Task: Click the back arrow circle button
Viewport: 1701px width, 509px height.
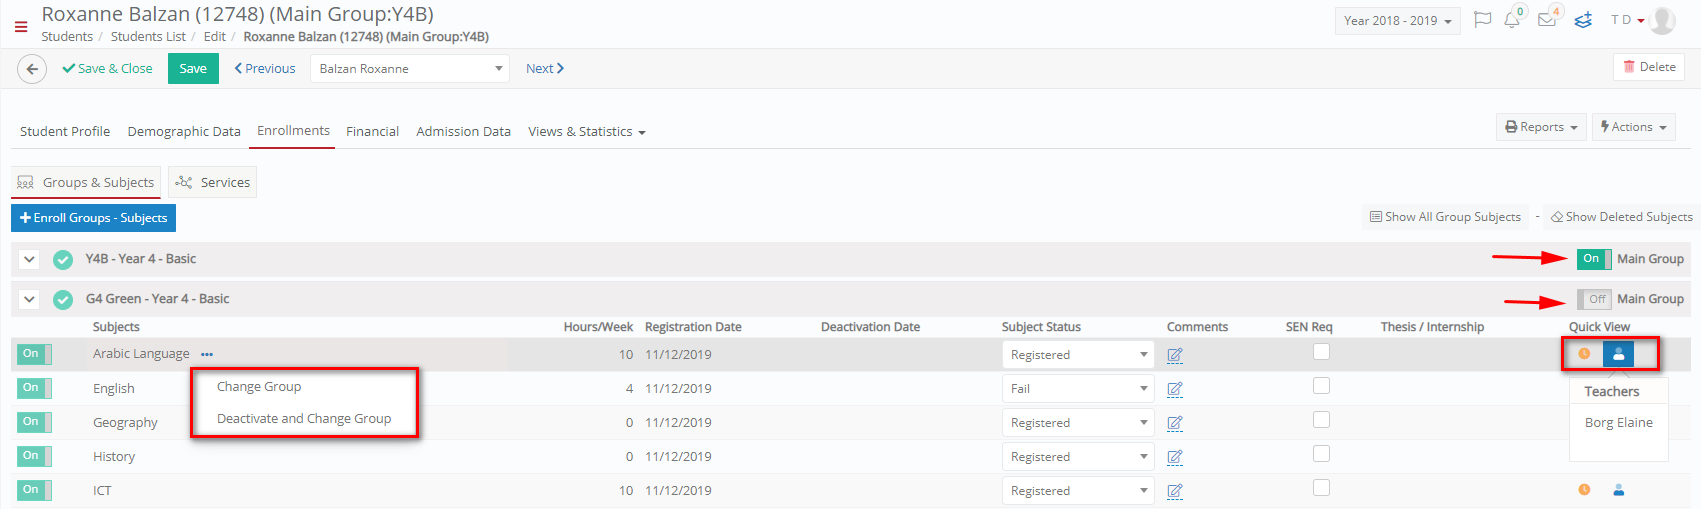Action: 32,69
